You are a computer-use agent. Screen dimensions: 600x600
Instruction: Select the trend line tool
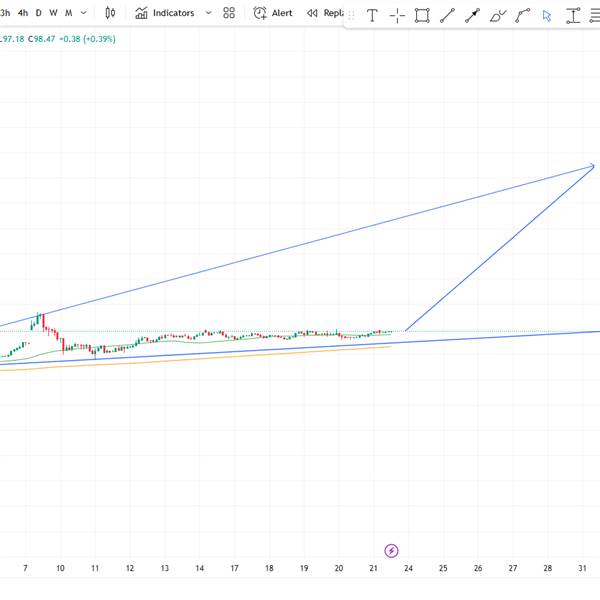447,16
